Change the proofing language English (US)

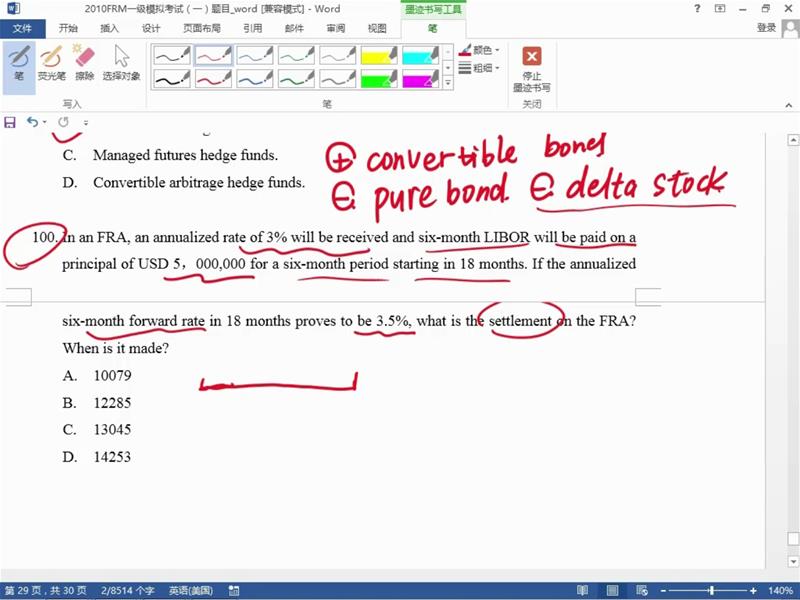tap(190, 591)
